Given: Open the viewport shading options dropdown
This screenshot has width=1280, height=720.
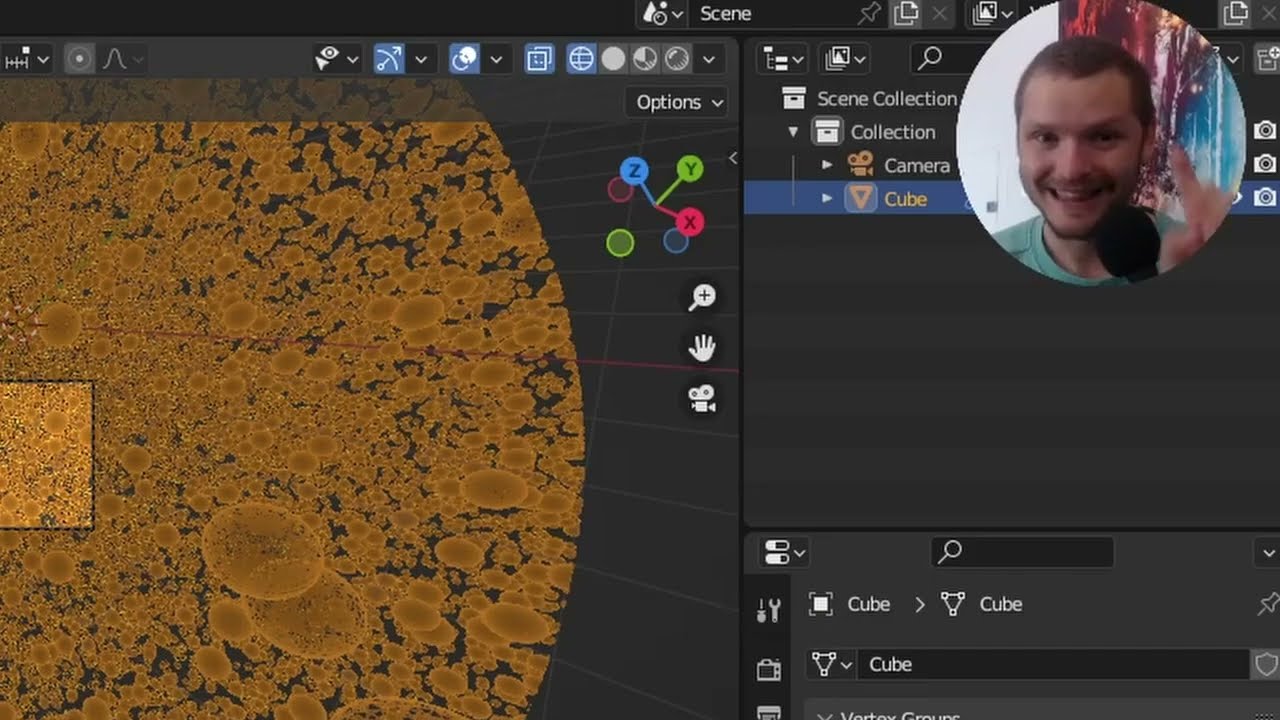Looking at the screenshot, I should pos(709,60).
